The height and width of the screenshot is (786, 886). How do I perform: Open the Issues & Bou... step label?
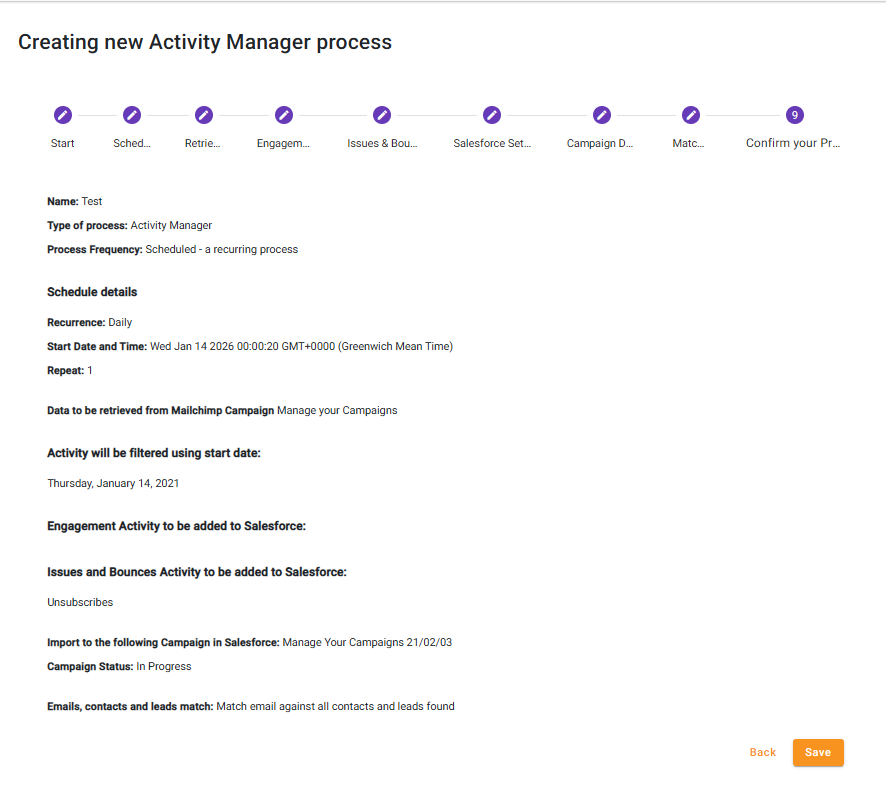(x=382, y=143)
